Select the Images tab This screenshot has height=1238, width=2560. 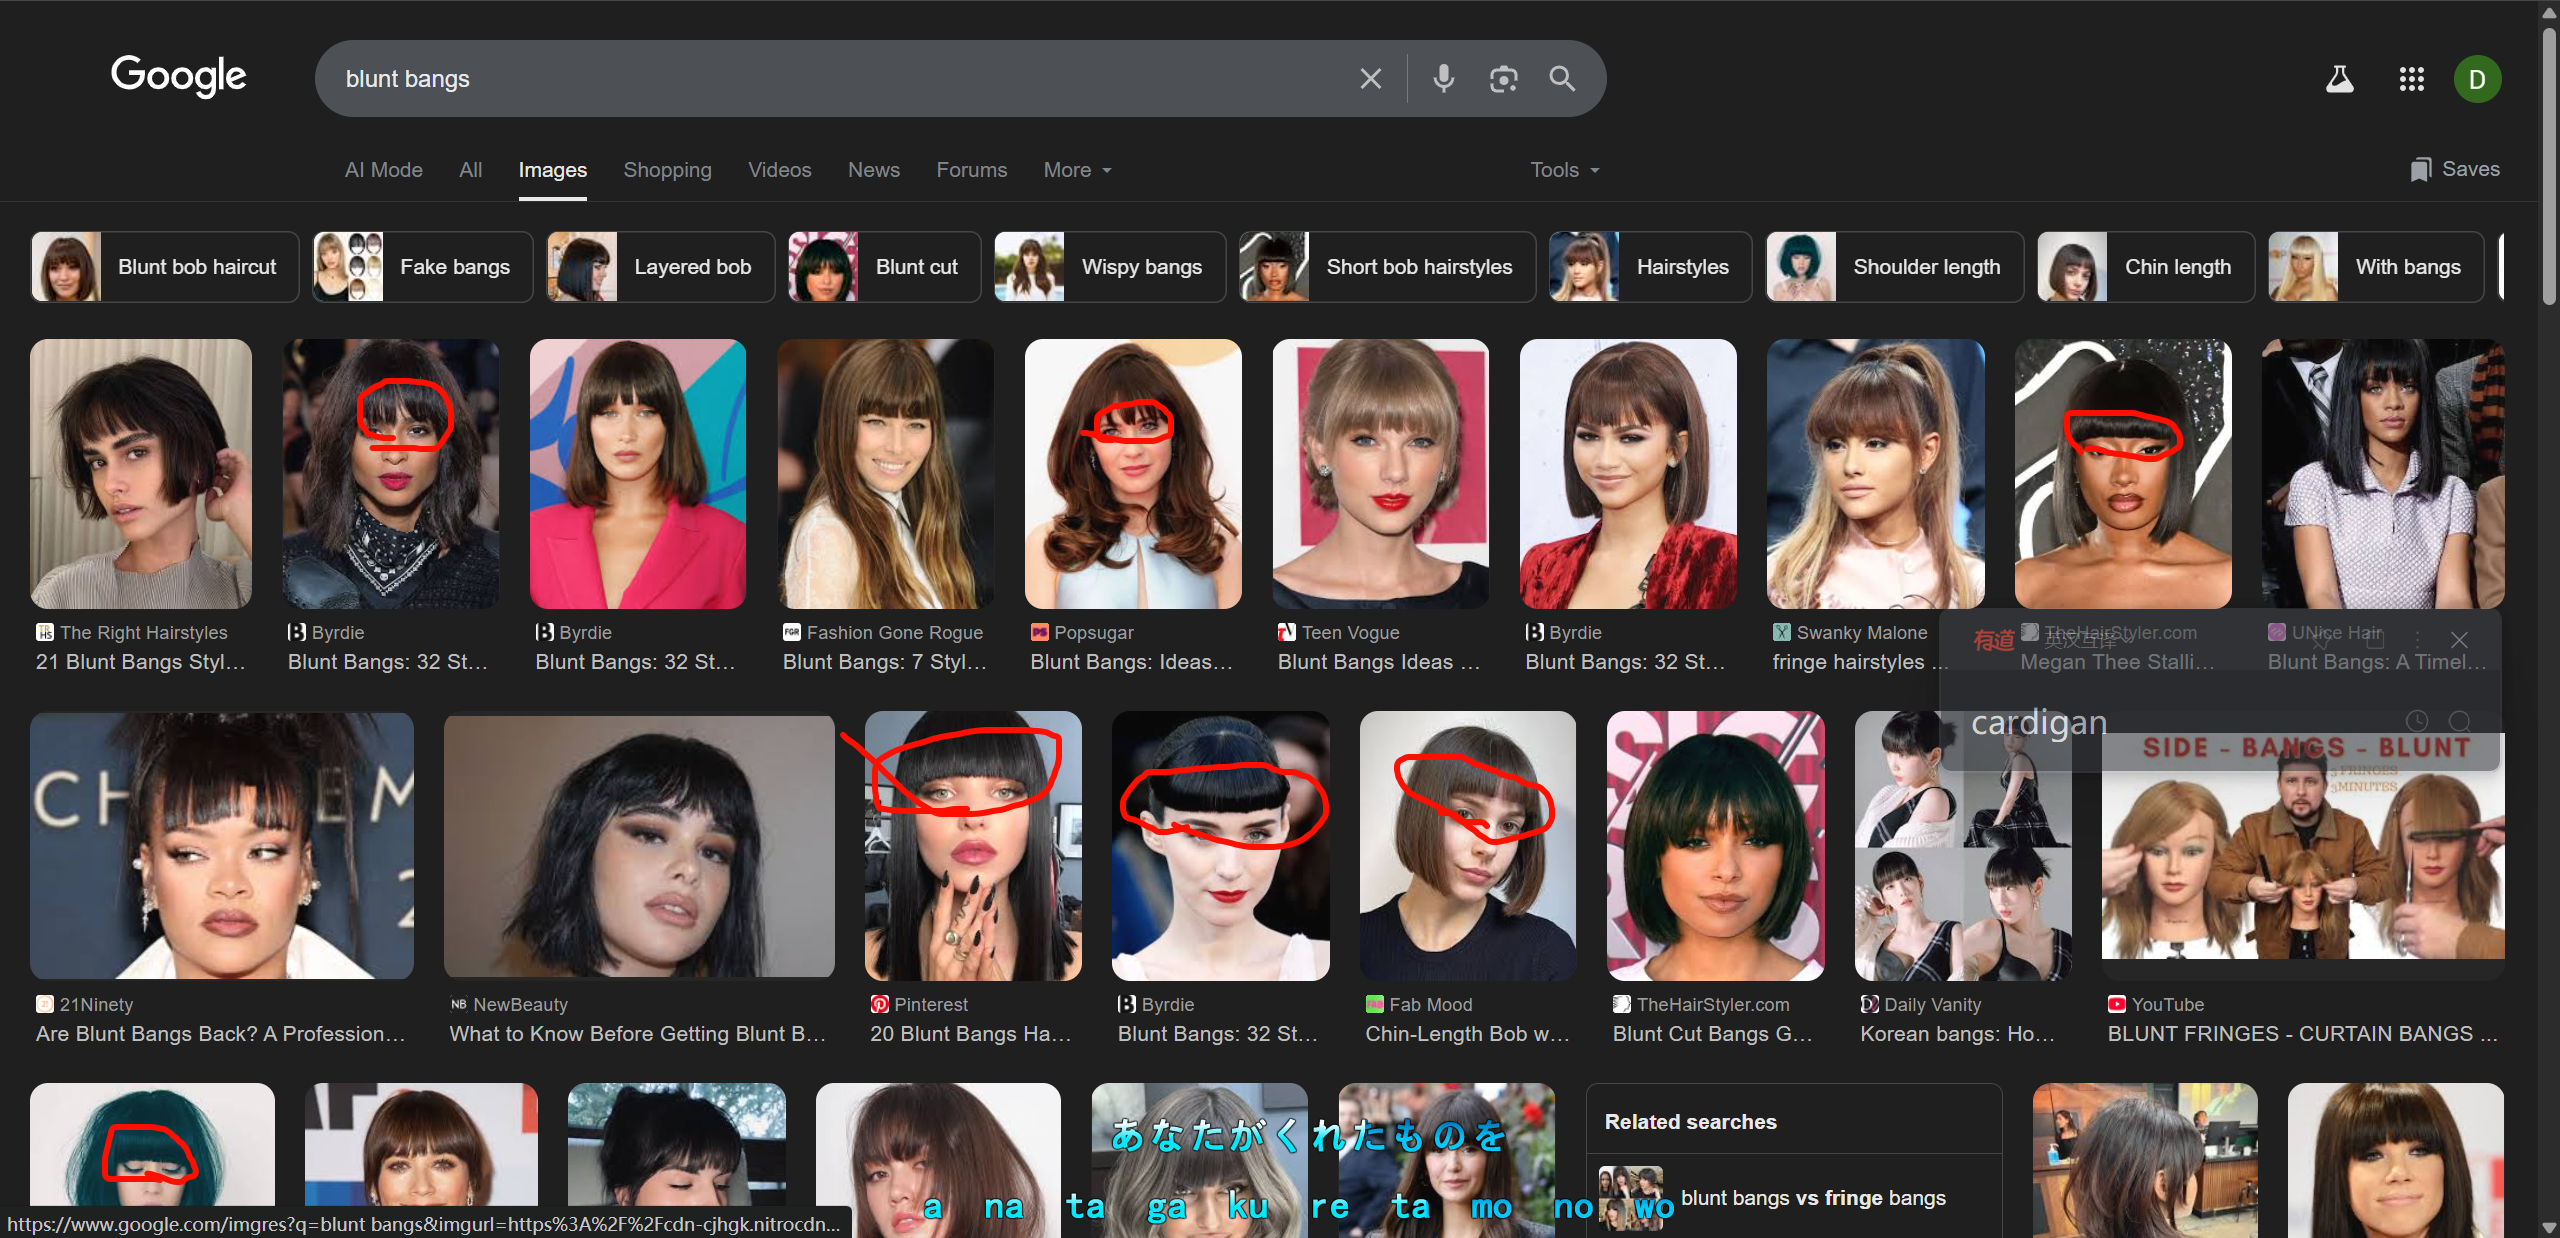[552, 170]
